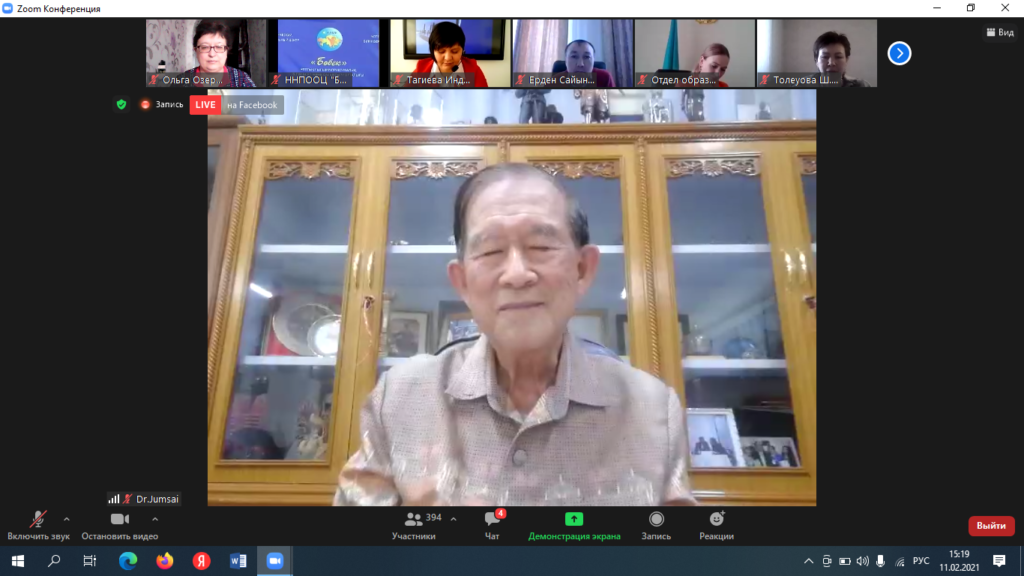This screenshot has width=1024, height=576.
Task: Open Windows taskbar search
Action: pyautogui.click(x=54, y=561)
